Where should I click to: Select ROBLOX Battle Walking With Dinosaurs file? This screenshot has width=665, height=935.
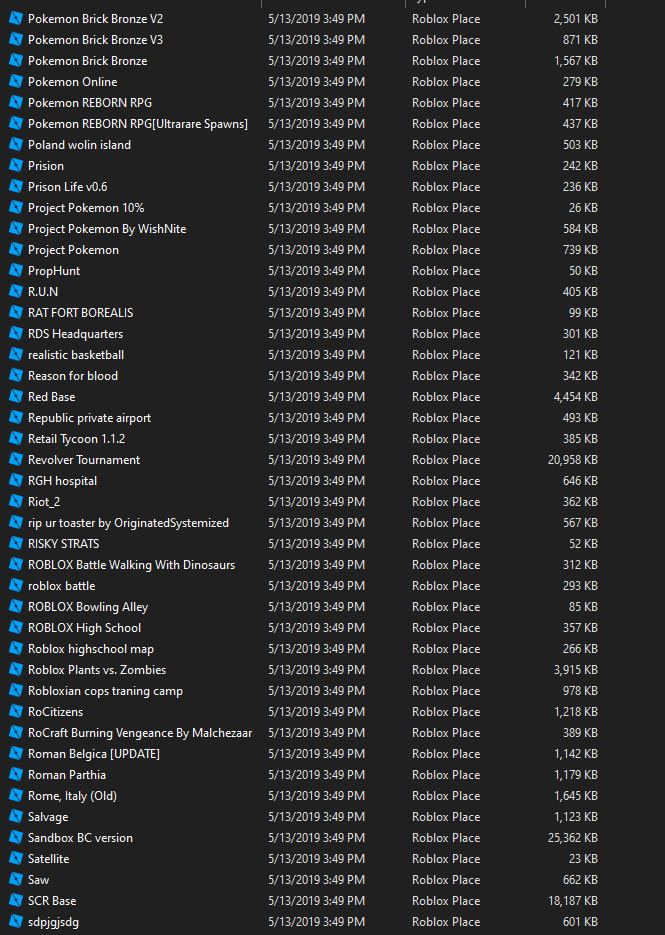point(131,565)
